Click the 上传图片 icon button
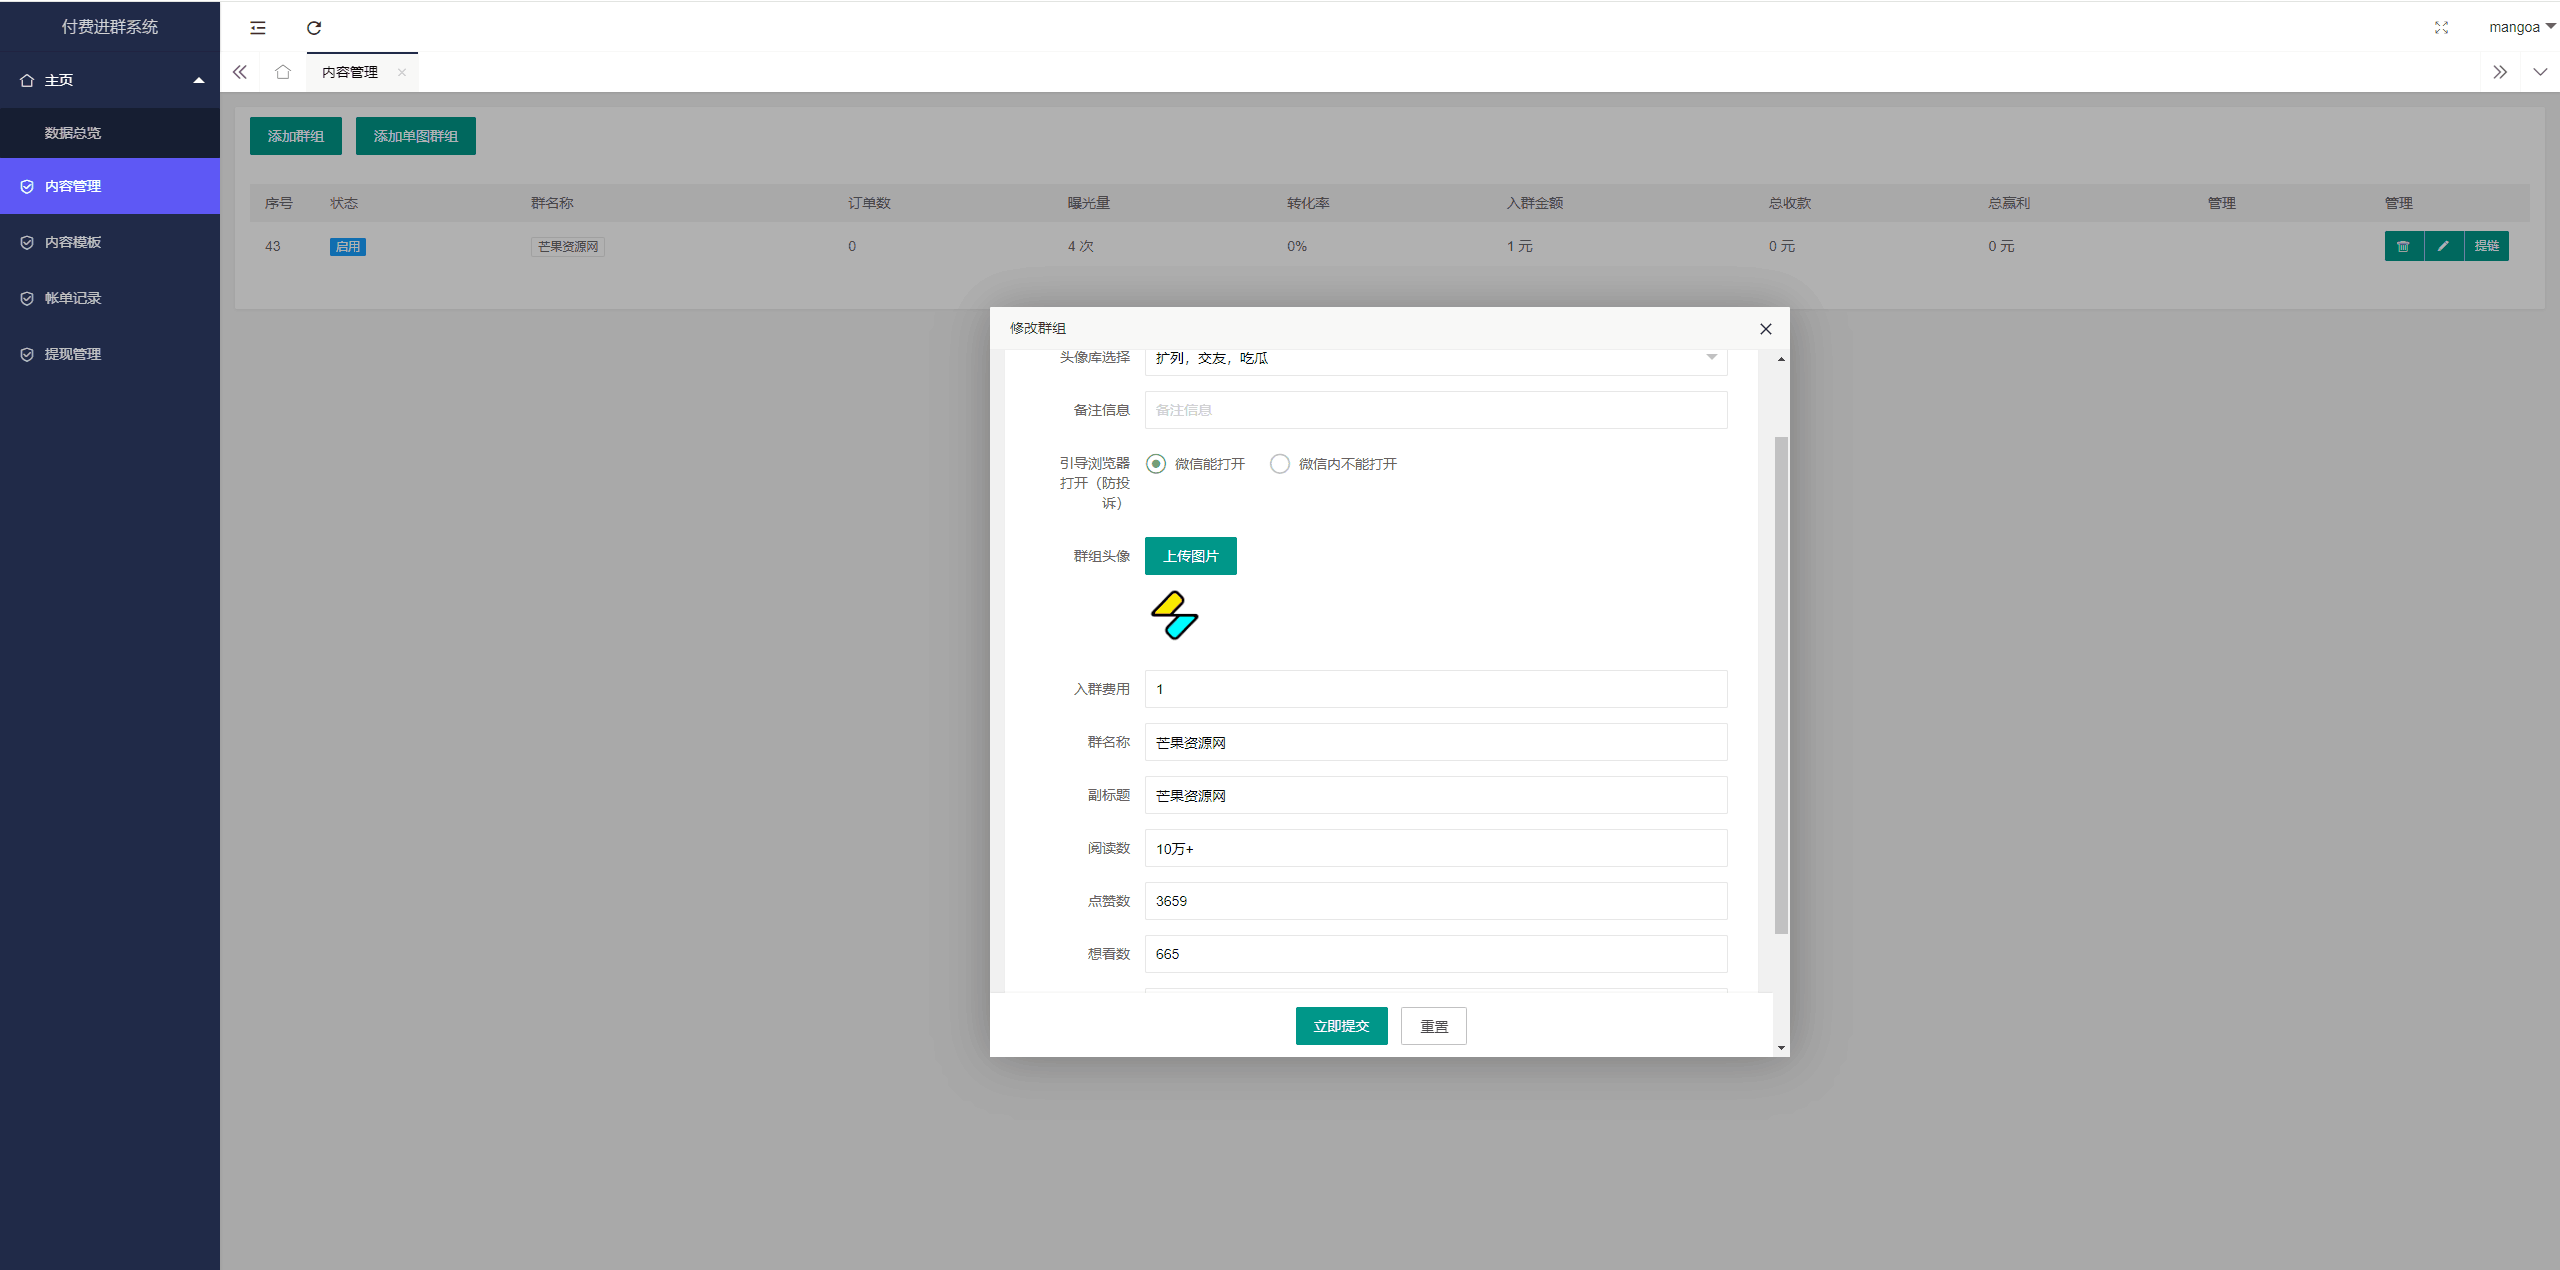The width and height of the screenshot is (2560, 1270). (1190, 555)
